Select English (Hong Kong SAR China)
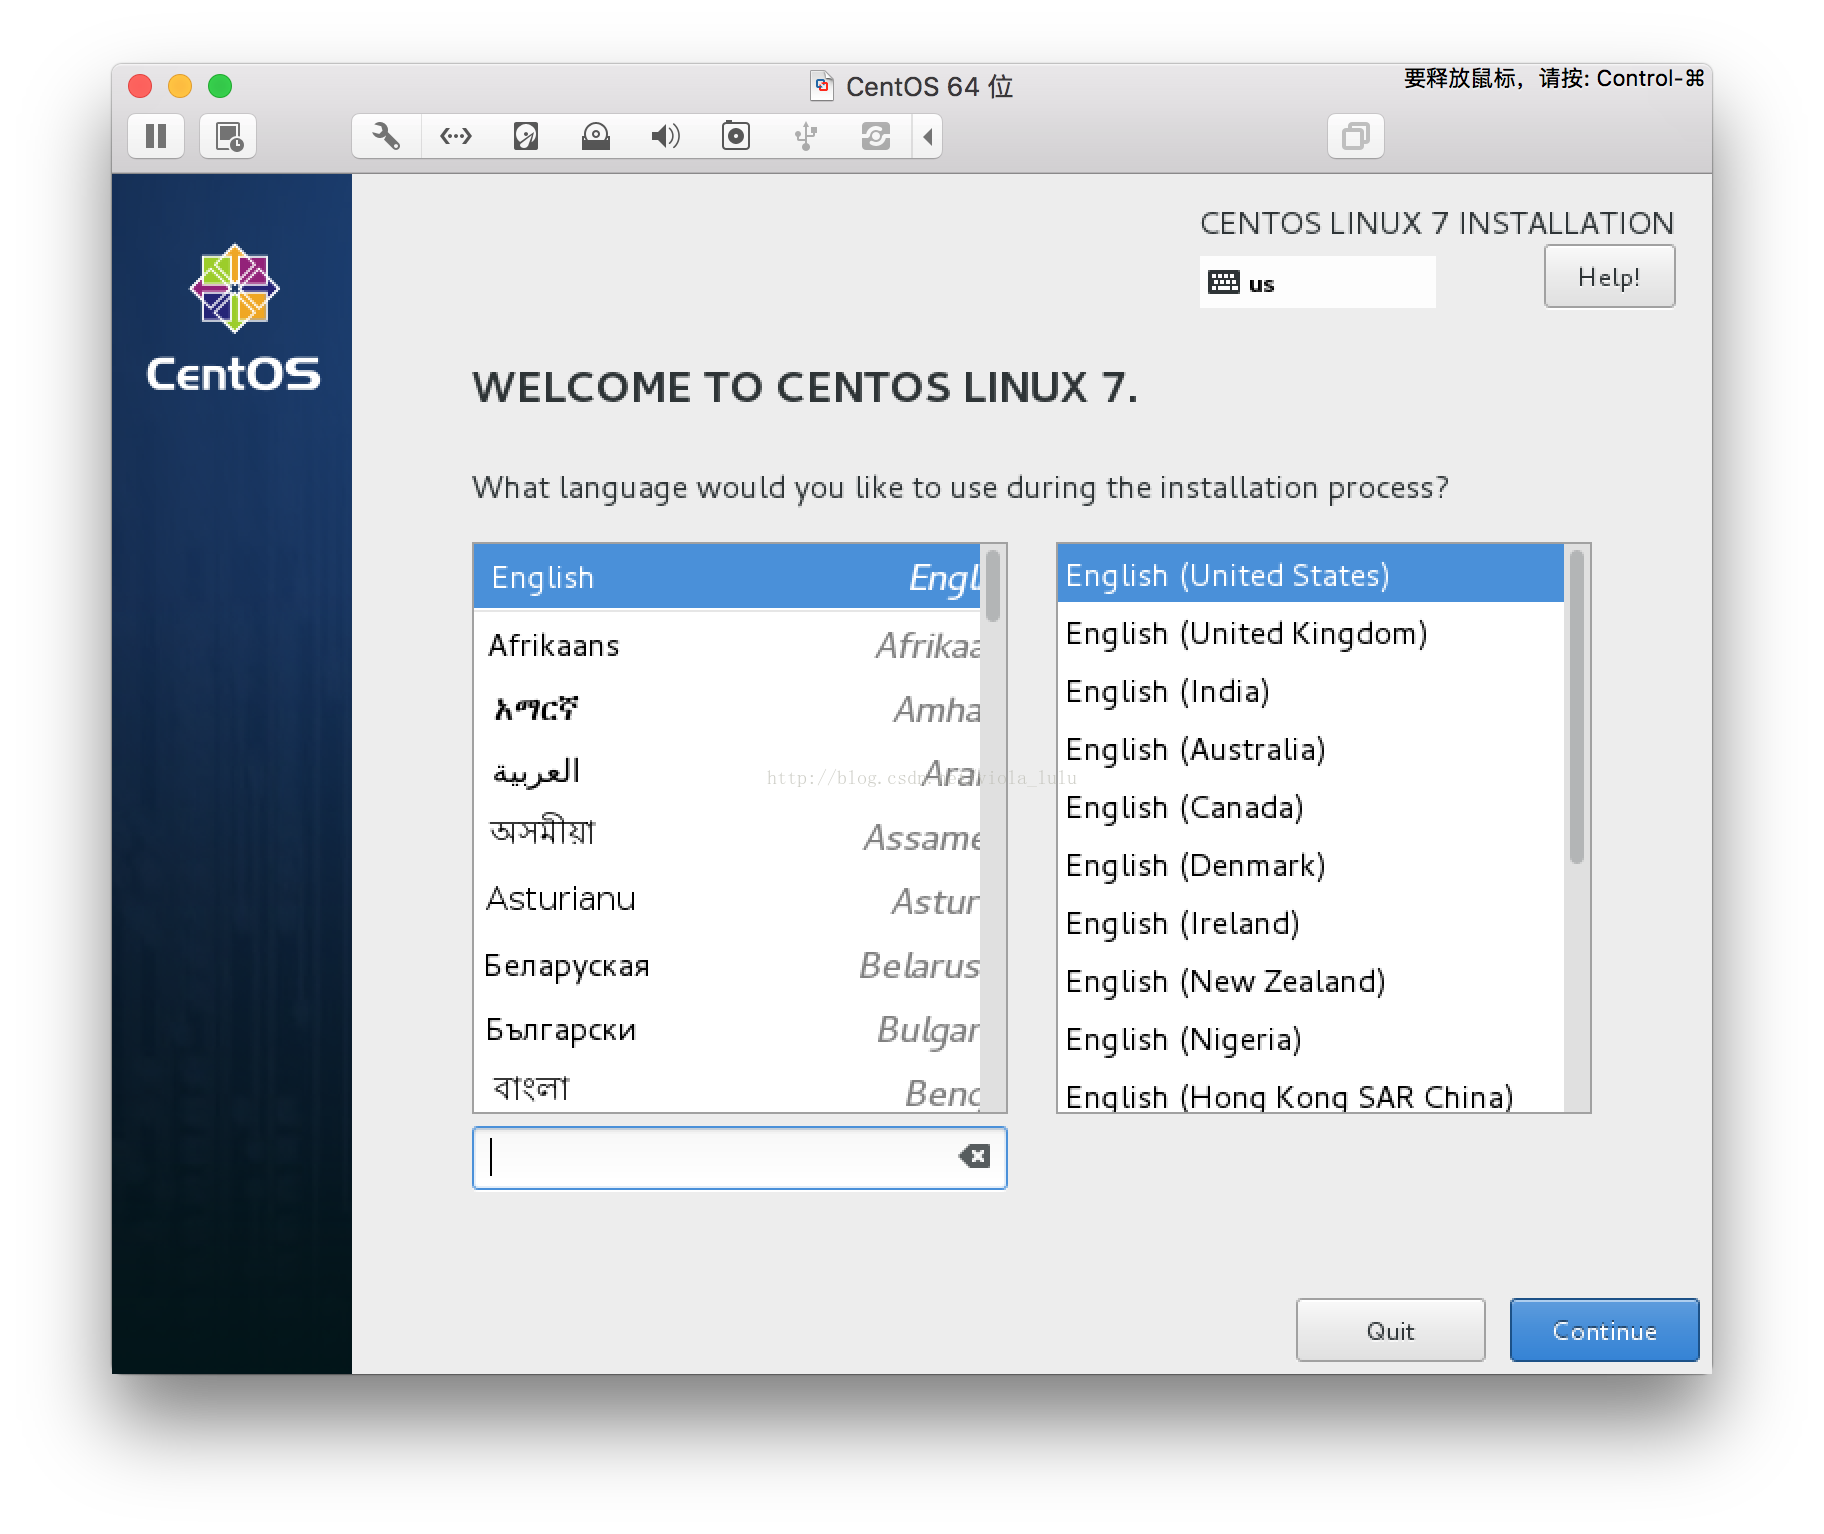Screen dimensions: 1824x1534 (x=1289, y=1096)
